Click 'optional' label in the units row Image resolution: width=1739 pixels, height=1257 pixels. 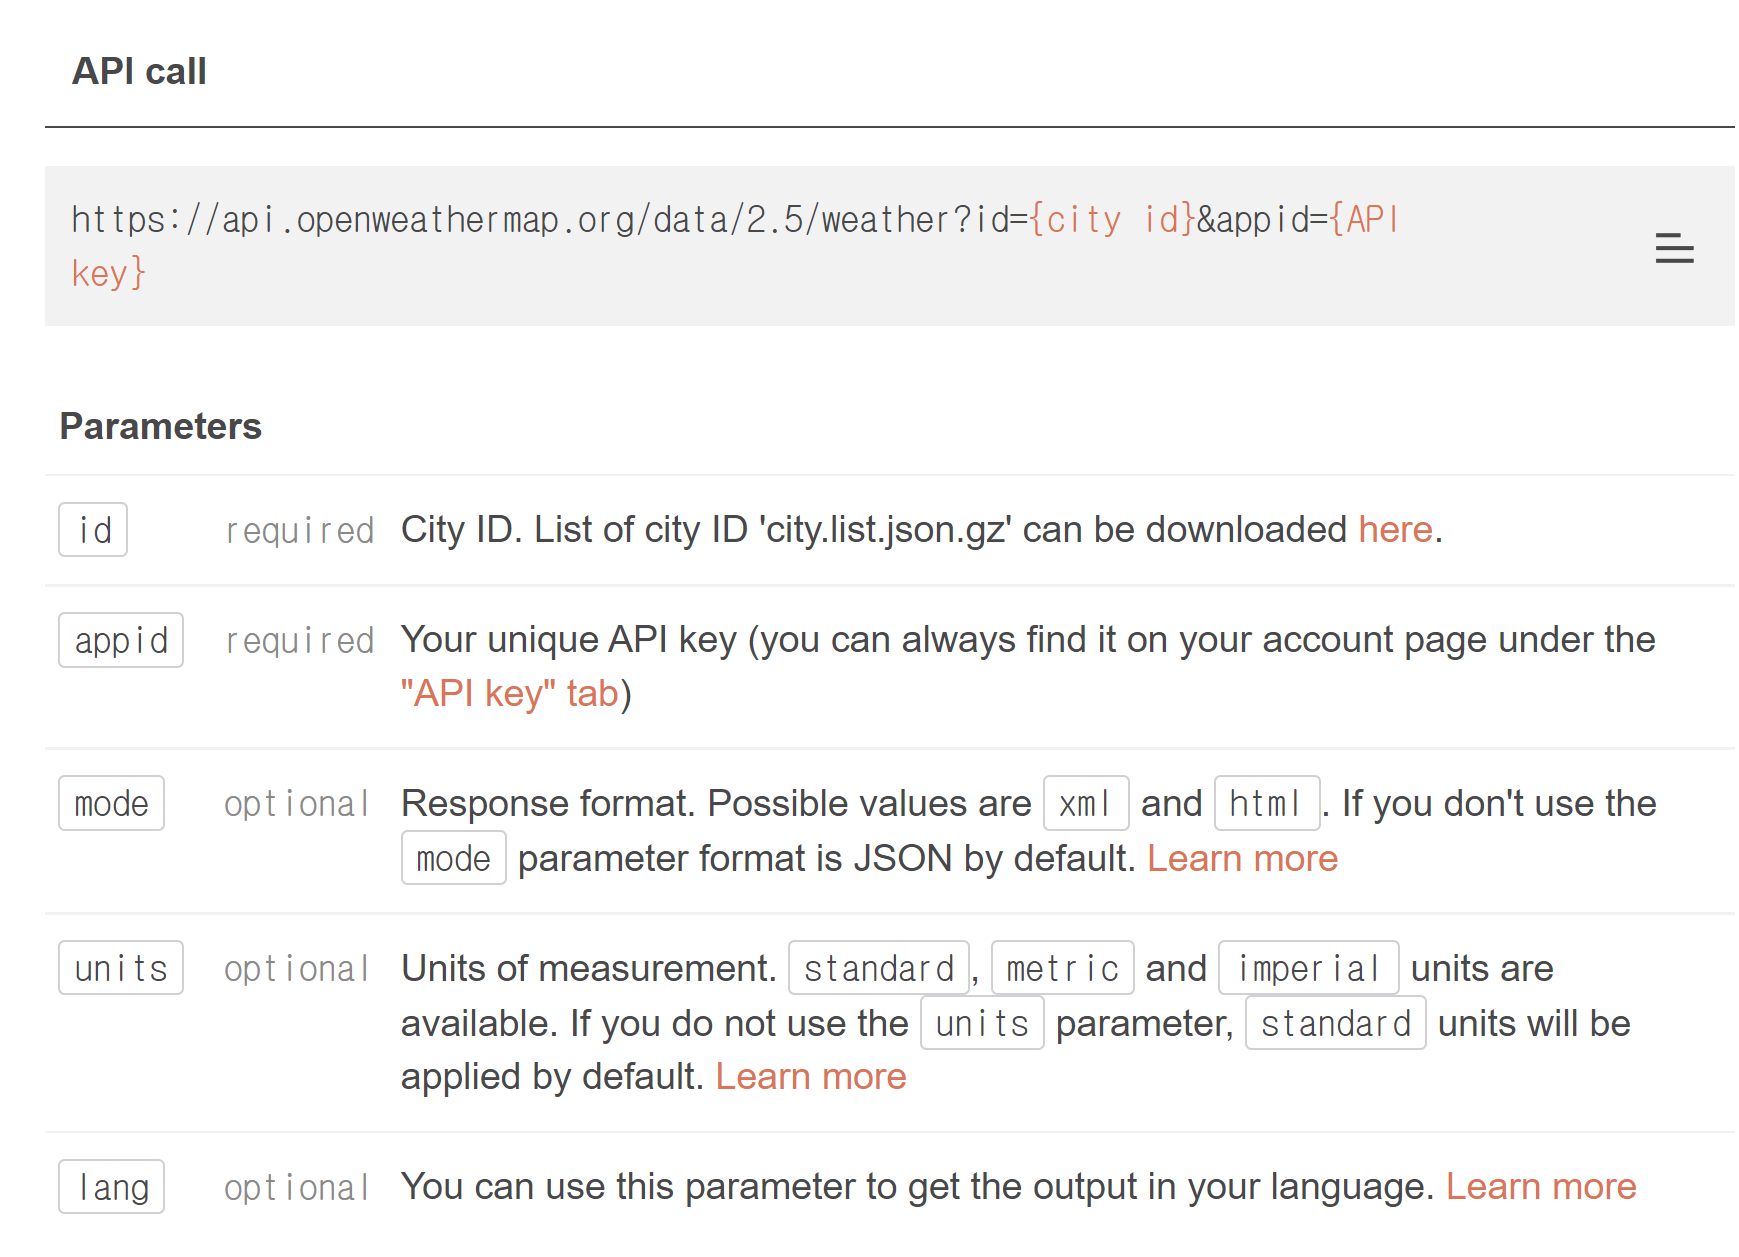point(297,969)
